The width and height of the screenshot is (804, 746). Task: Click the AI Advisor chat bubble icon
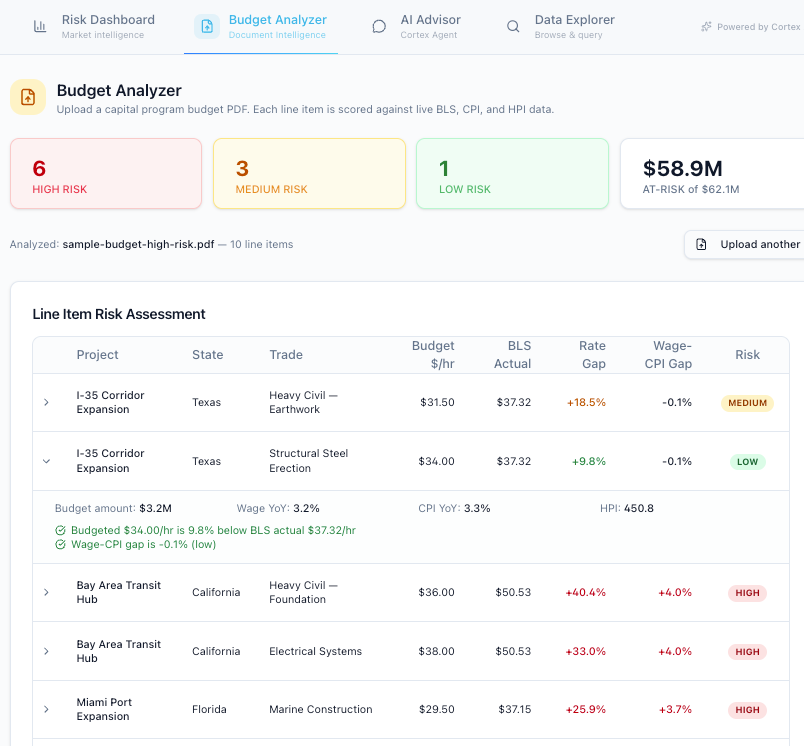378,26
